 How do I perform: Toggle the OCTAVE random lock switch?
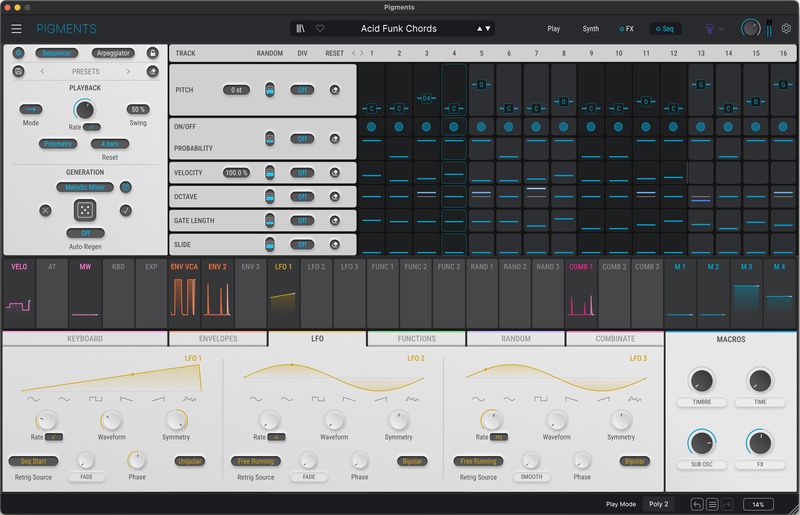[x=270, y=197]
